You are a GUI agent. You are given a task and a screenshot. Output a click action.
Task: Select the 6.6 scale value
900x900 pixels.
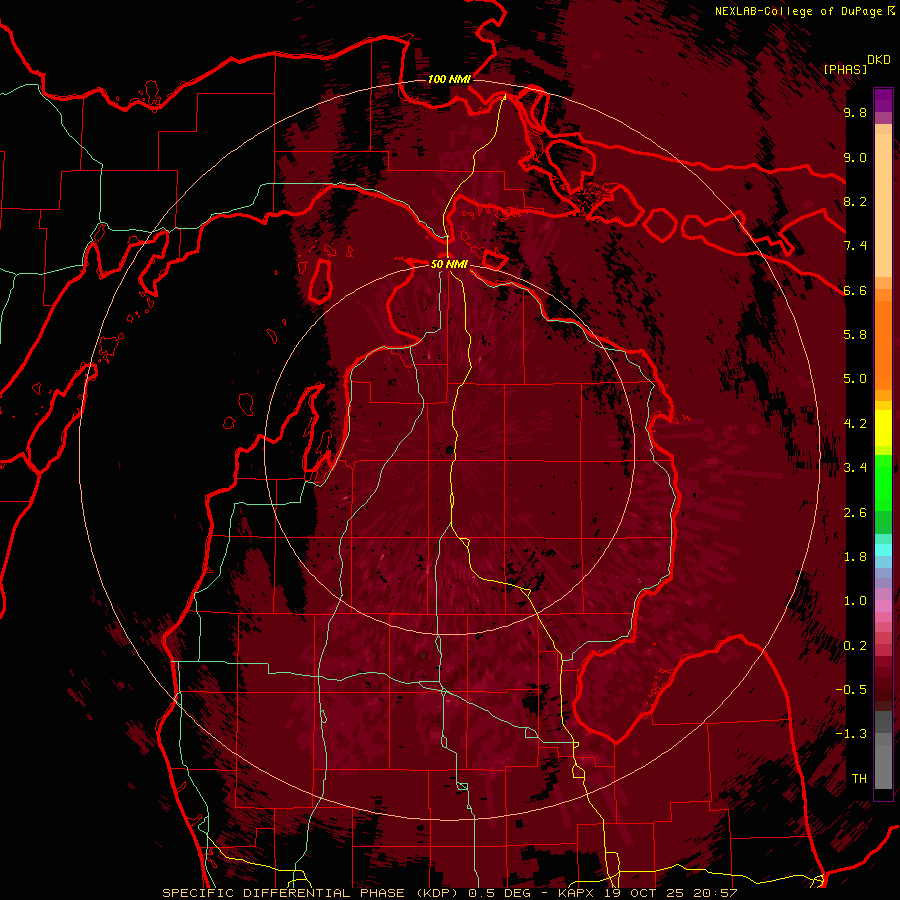pyautogui.click(x=855, y=291)
